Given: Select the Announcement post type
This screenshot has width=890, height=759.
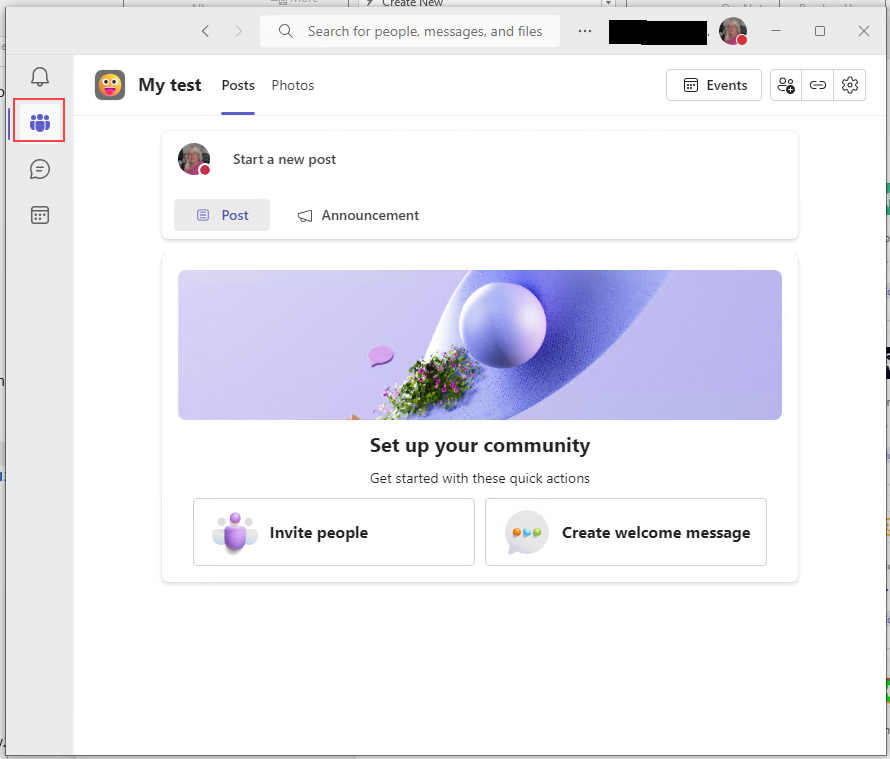Looking at the screenshot, I should click(x=358, y=215).
